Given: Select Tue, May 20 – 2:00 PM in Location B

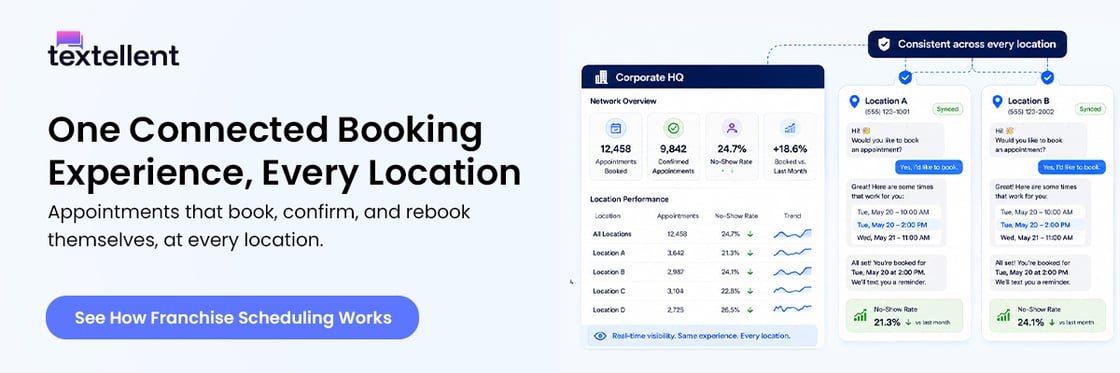Looking at the screenshot, I should 1039,224.
